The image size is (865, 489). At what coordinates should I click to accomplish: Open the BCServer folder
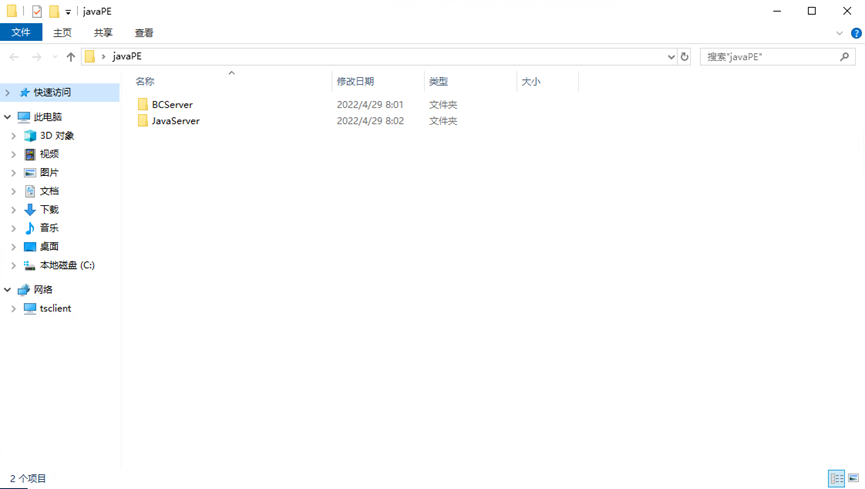pos(172,104)
